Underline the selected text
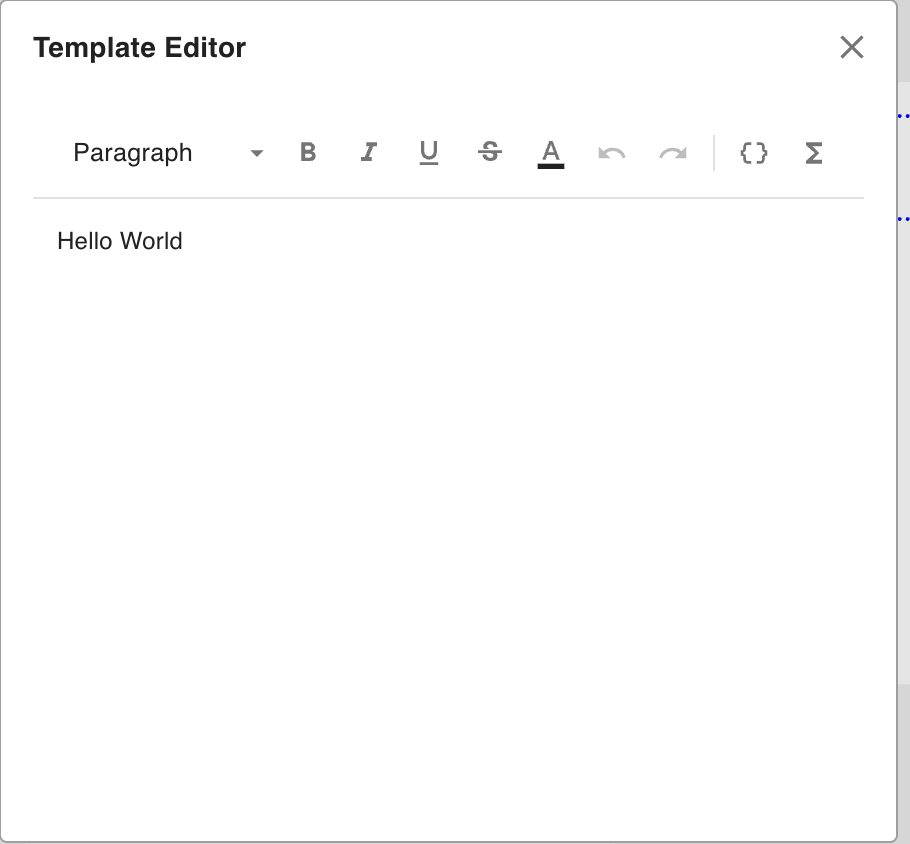Screen dimensions: 910x844 click(x=429, y=153)
